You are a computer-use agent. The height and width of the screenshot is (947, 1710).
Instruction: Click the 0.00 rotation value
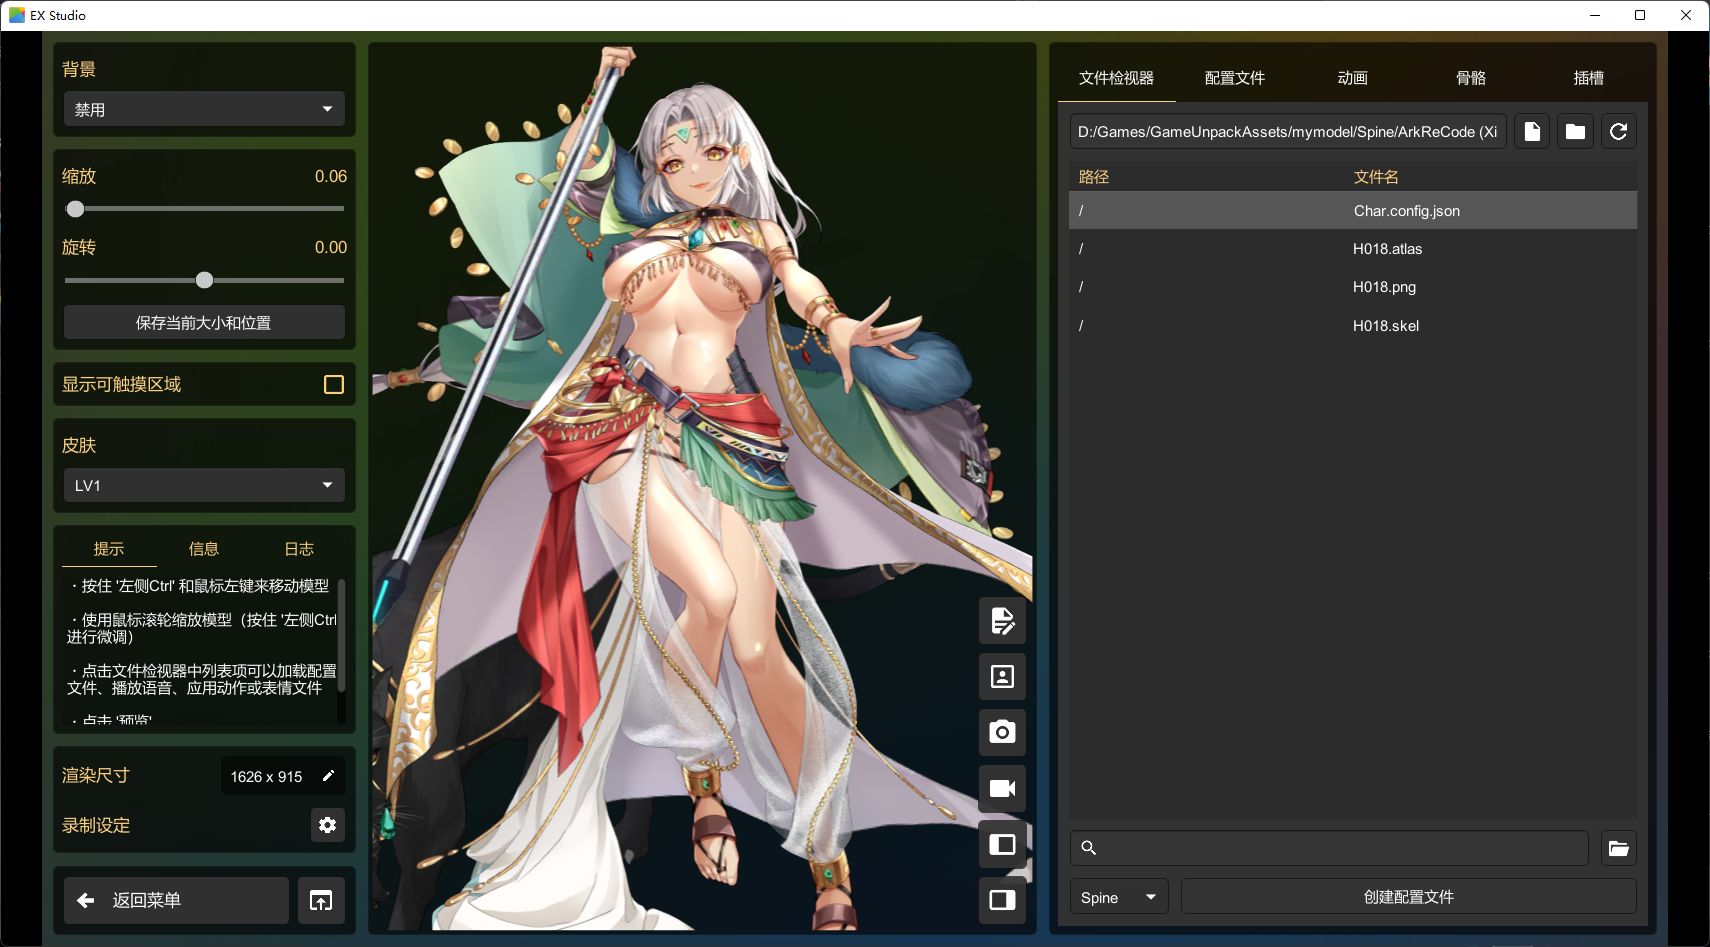point(331,248)
